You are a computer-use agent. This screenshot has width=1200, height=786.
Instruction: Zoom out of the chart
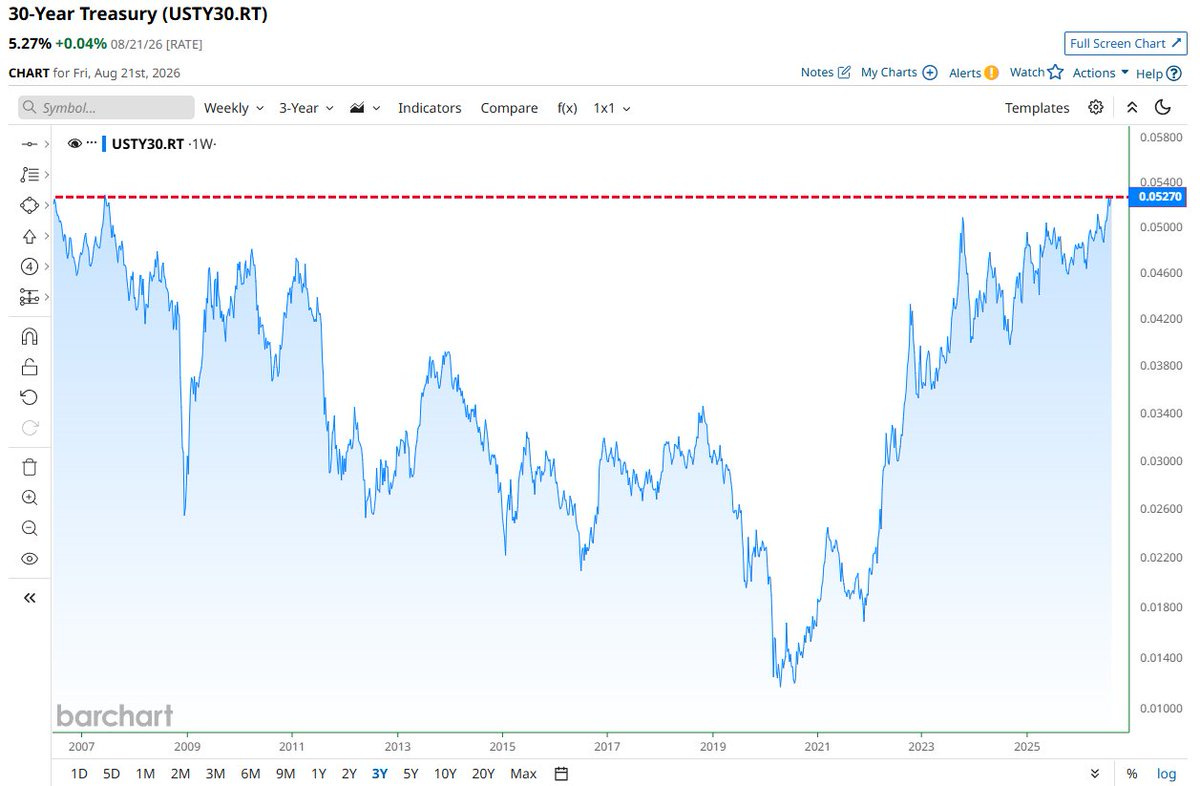click(x=29, y=528)
